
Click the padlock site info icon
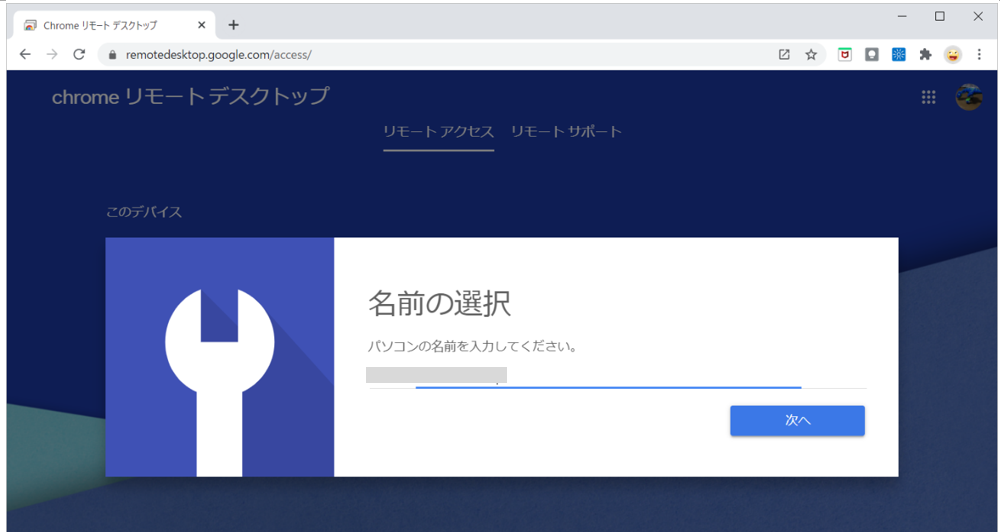113,55
